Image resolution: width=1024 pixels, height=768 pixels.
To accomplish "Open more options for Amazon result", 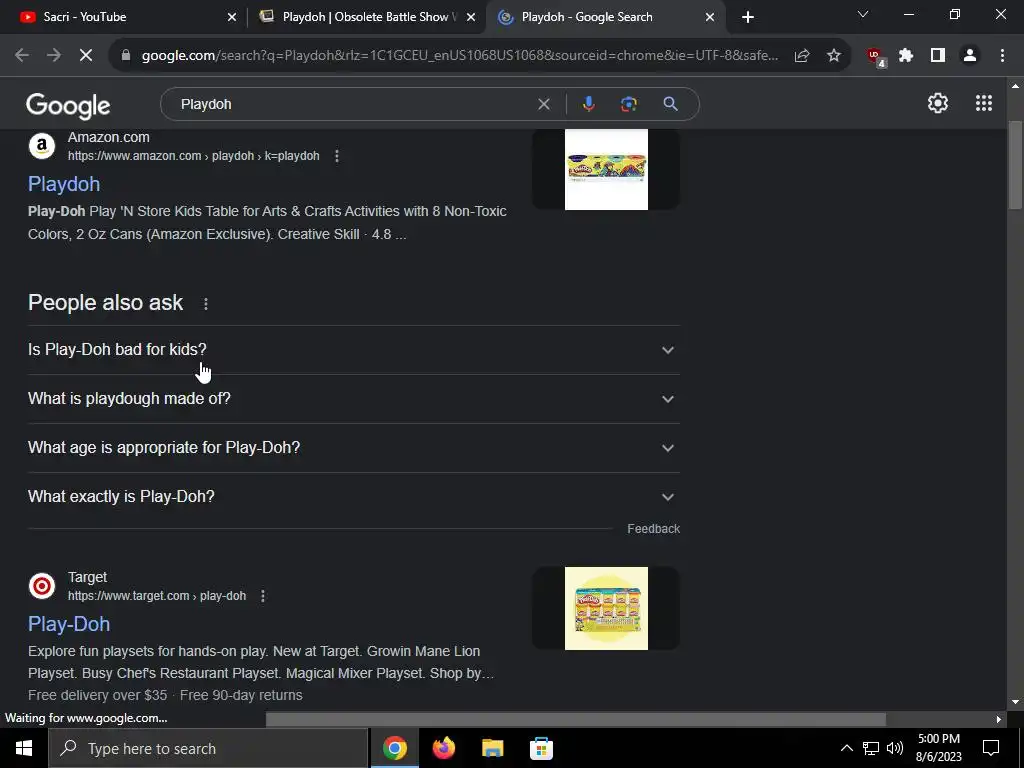I will (337, 156).
